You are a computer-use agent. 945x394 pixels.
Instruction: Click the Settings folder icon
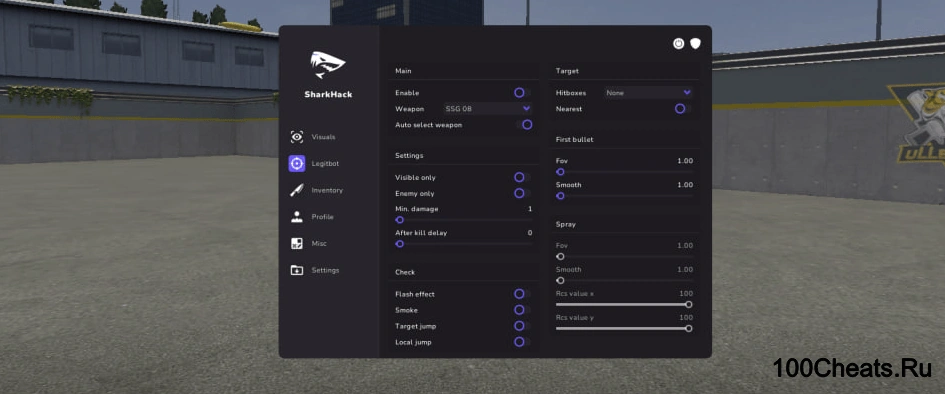pos(297,270)
